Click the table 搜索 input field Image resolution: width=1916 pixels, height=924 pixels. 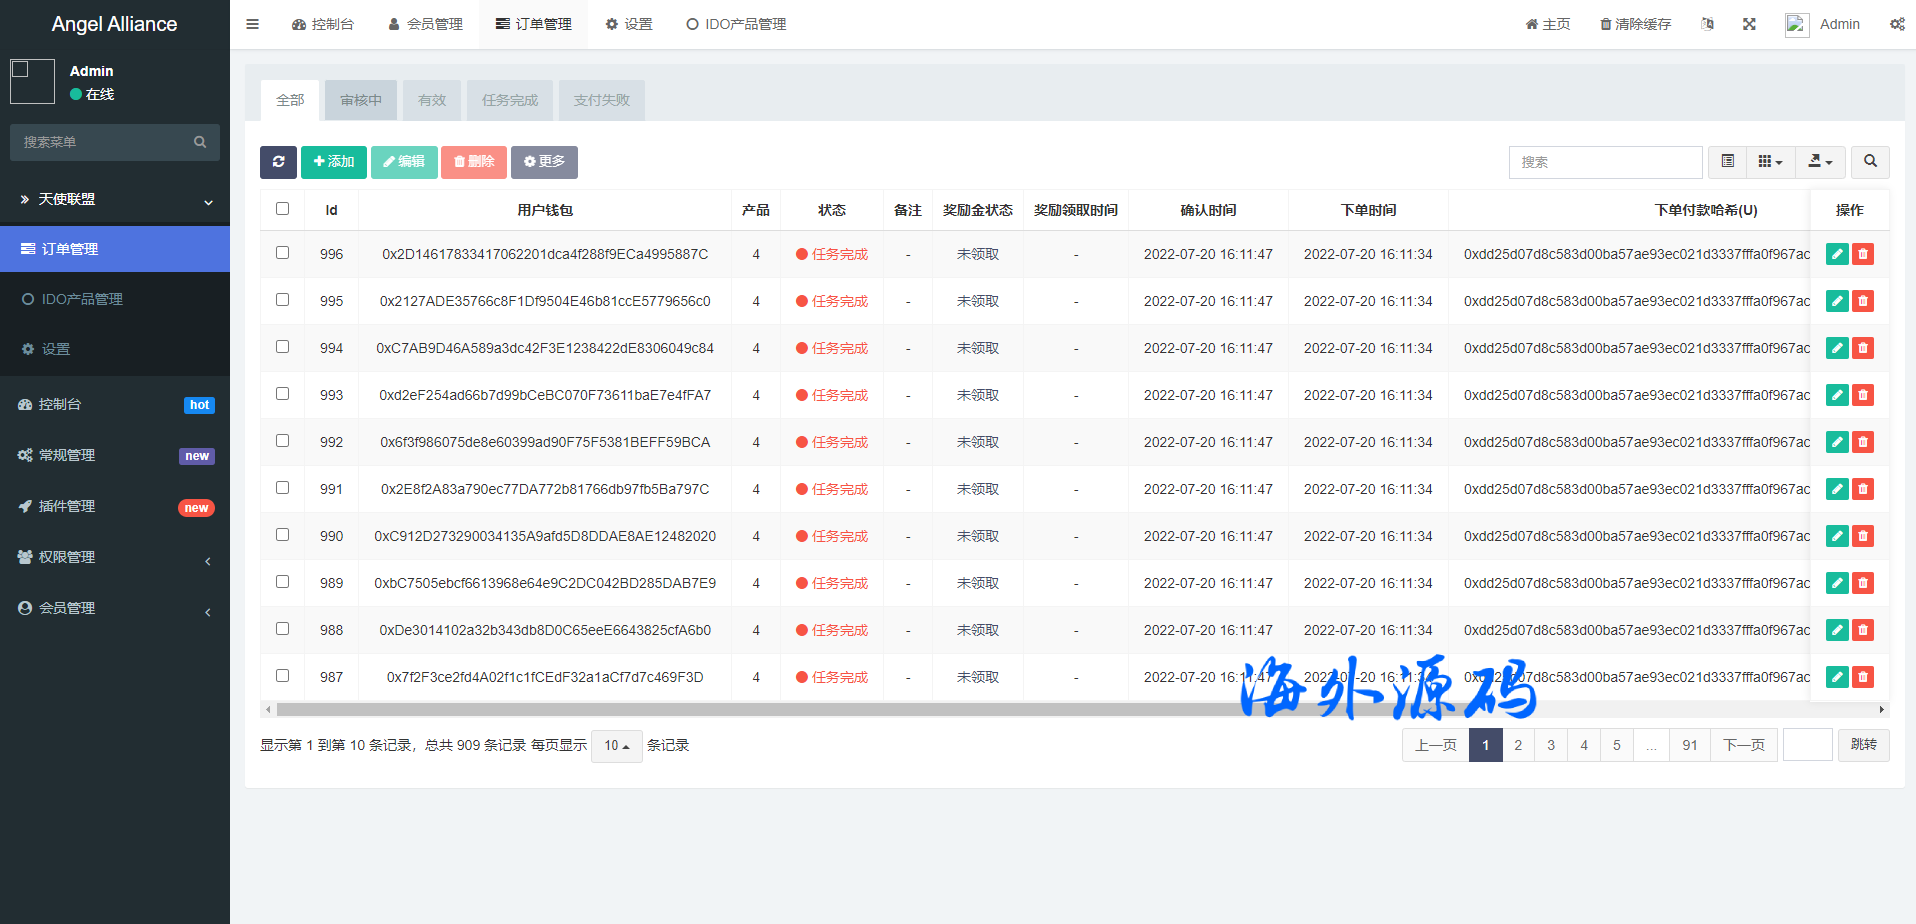[1605, 162]
